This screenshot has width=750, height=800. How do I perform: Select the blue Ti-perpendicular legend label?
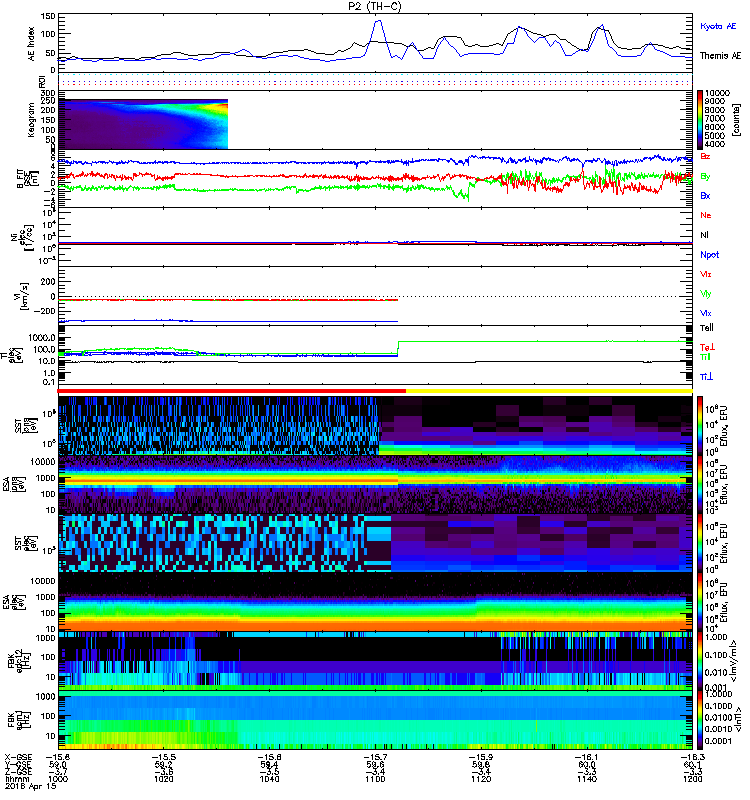point(706,377)
